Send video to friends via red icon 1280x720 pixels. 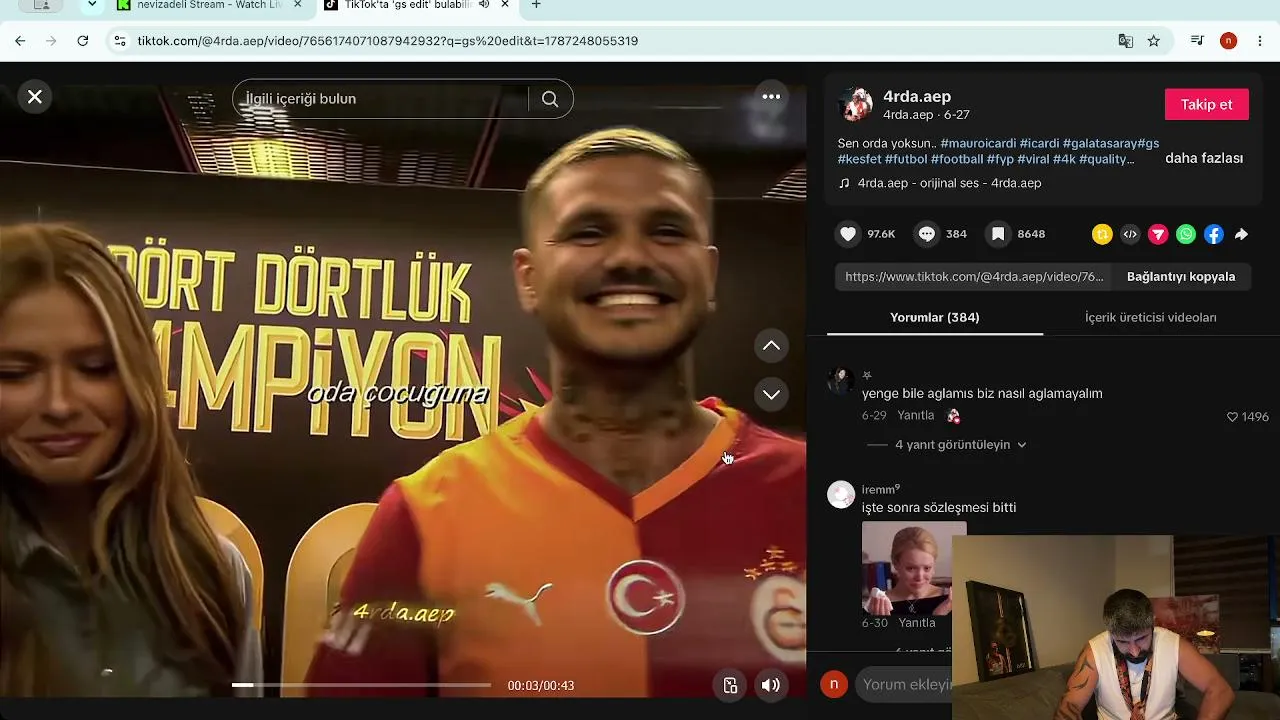[1158, 234]
